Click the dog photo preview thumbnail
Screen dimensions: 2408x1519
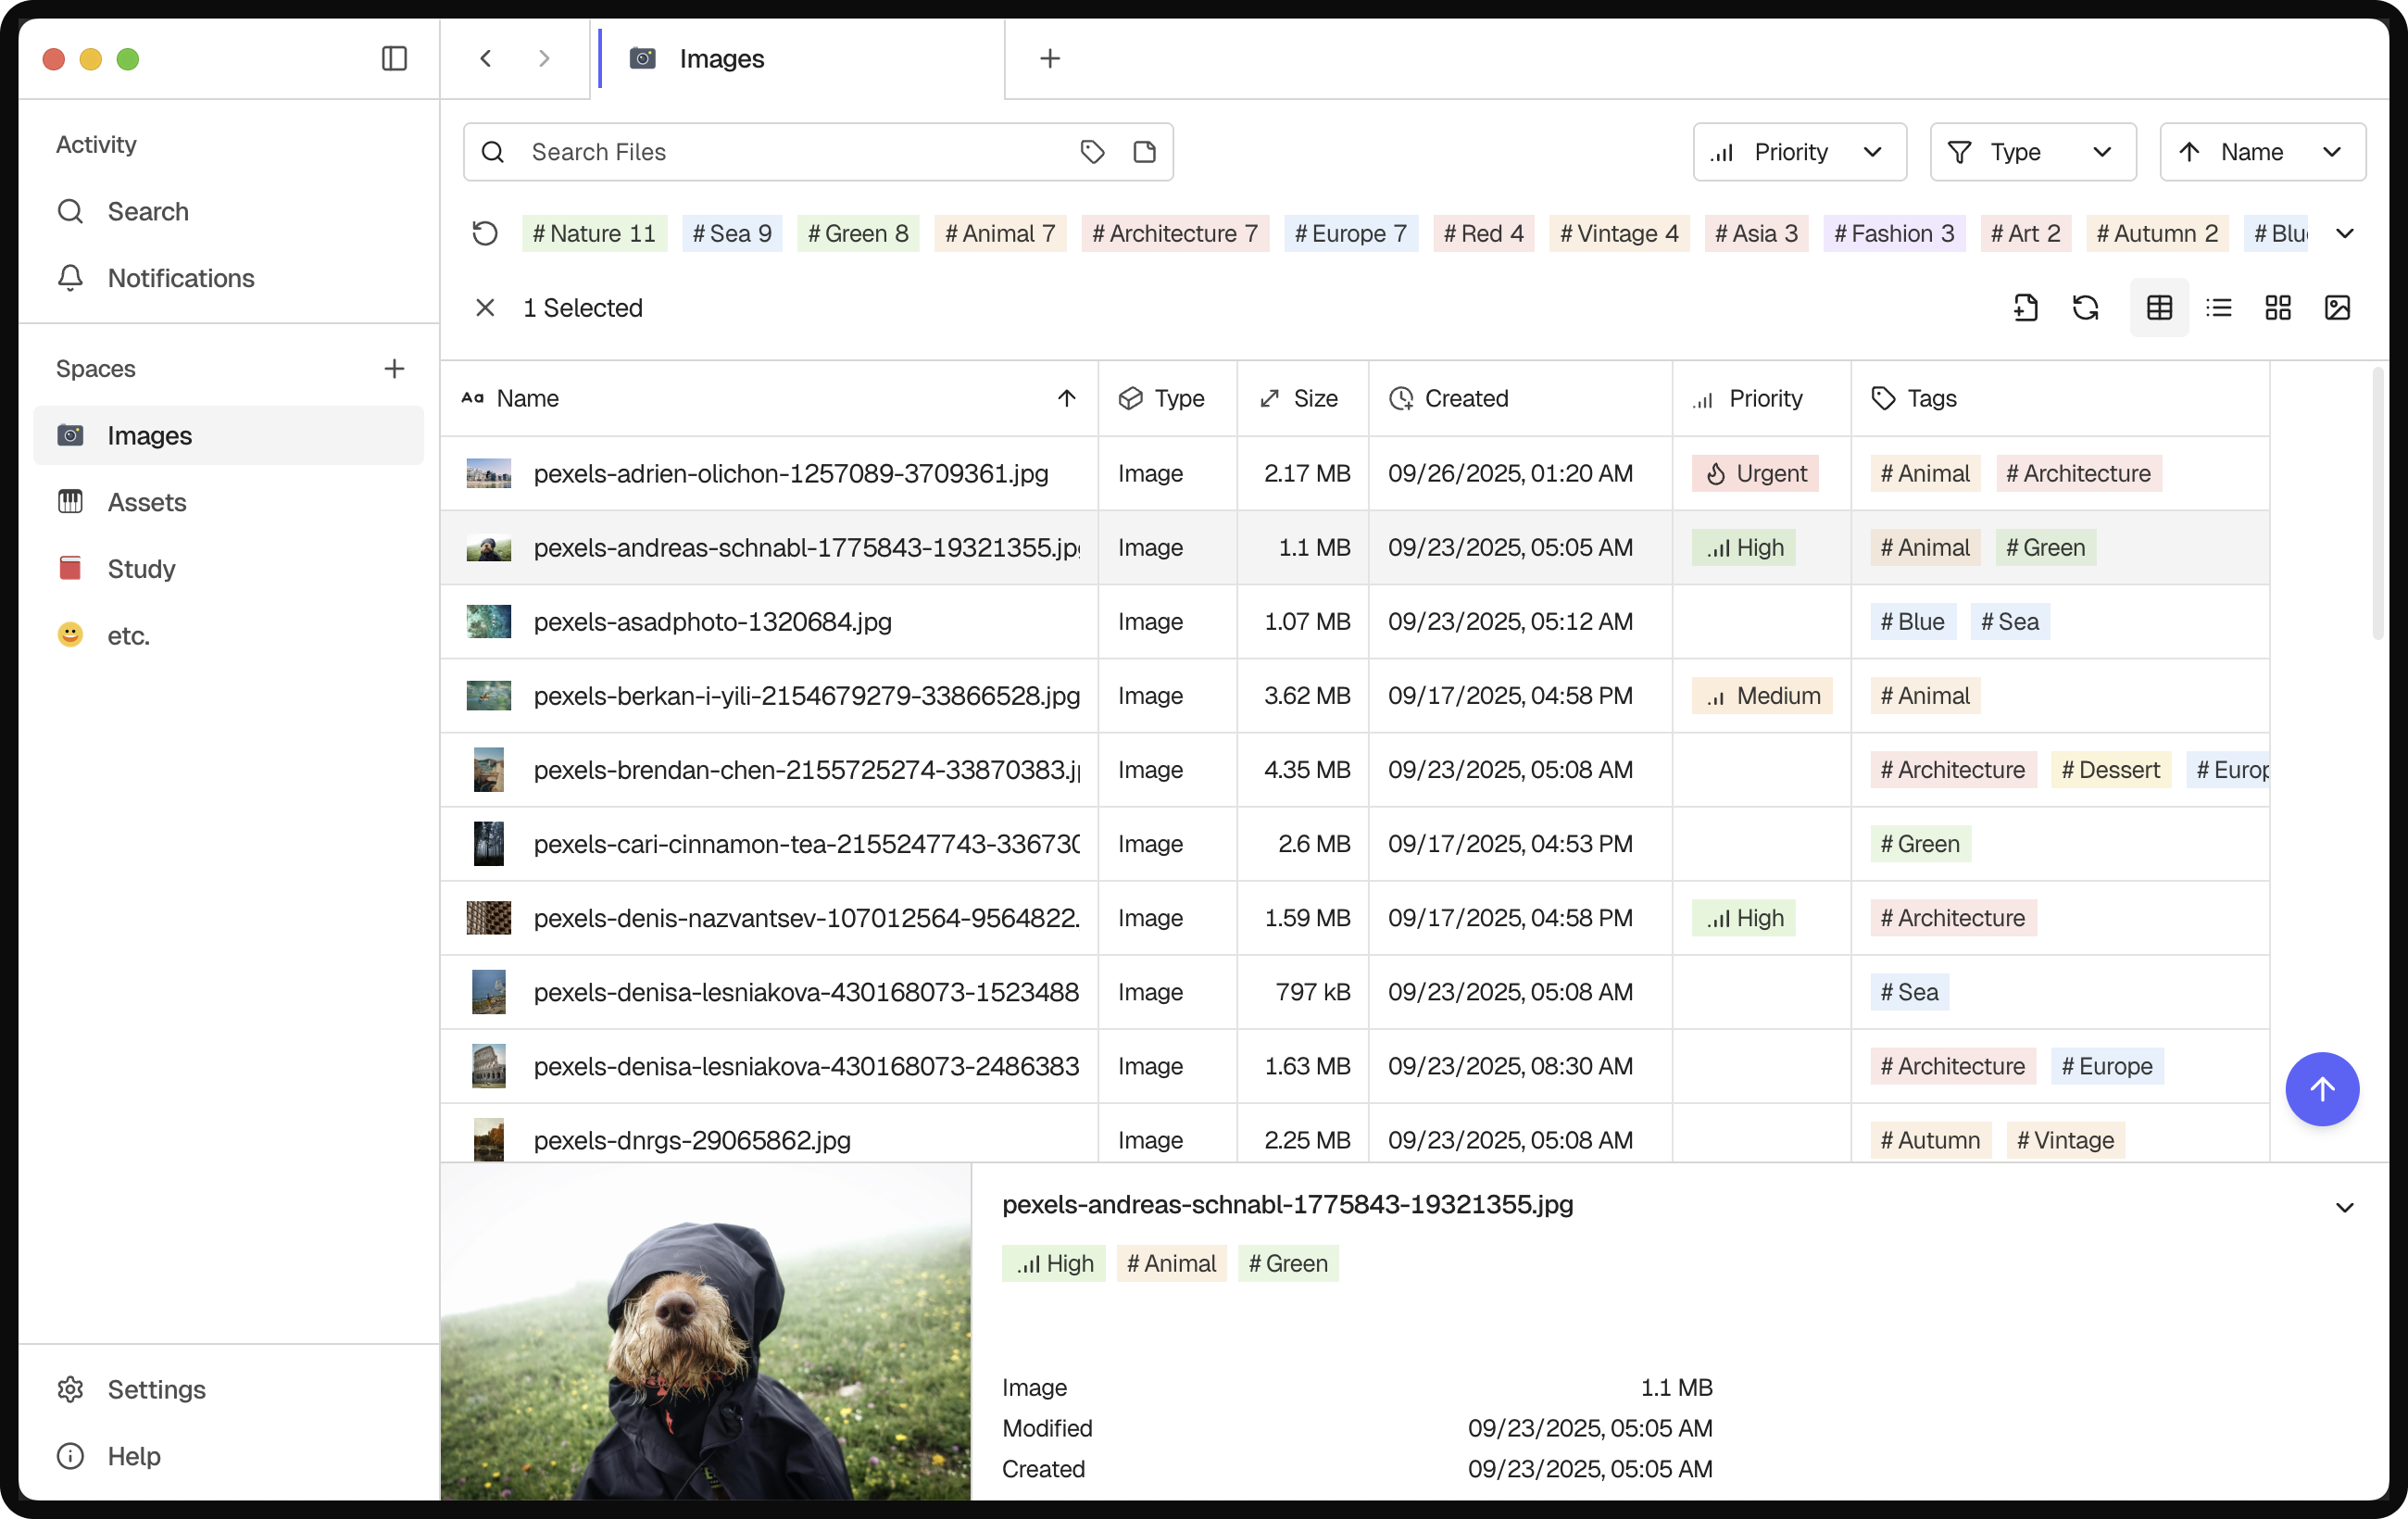tap(707, 1330)
